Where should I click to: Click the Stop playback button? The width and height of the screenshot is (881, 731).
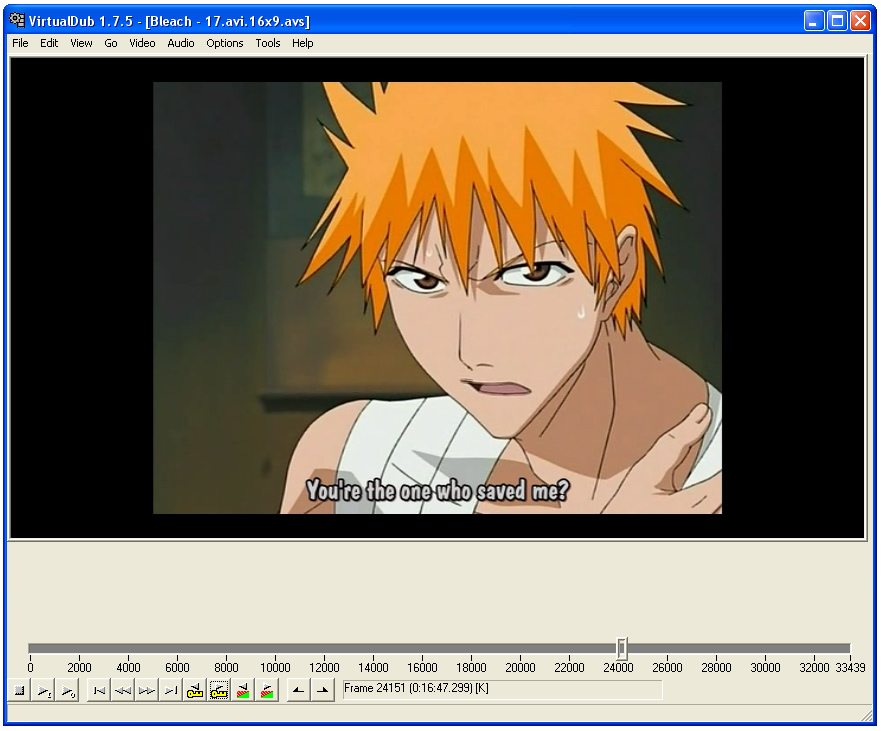(x=19, y=691)
